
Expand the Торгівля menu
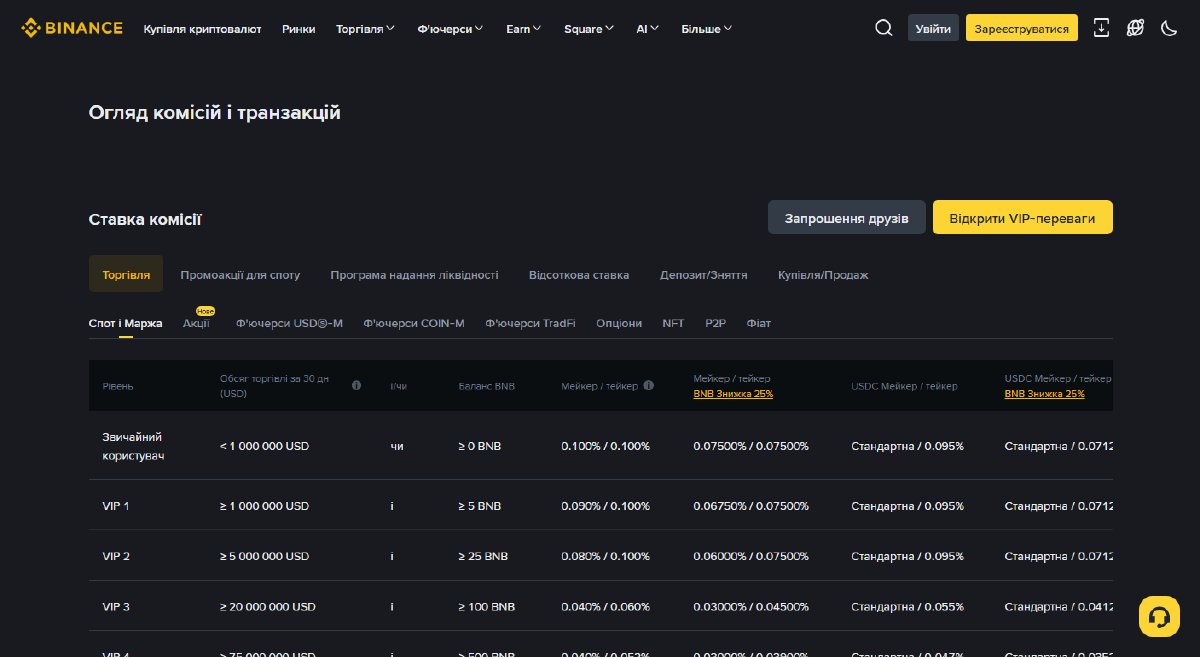tap(365, 29)
